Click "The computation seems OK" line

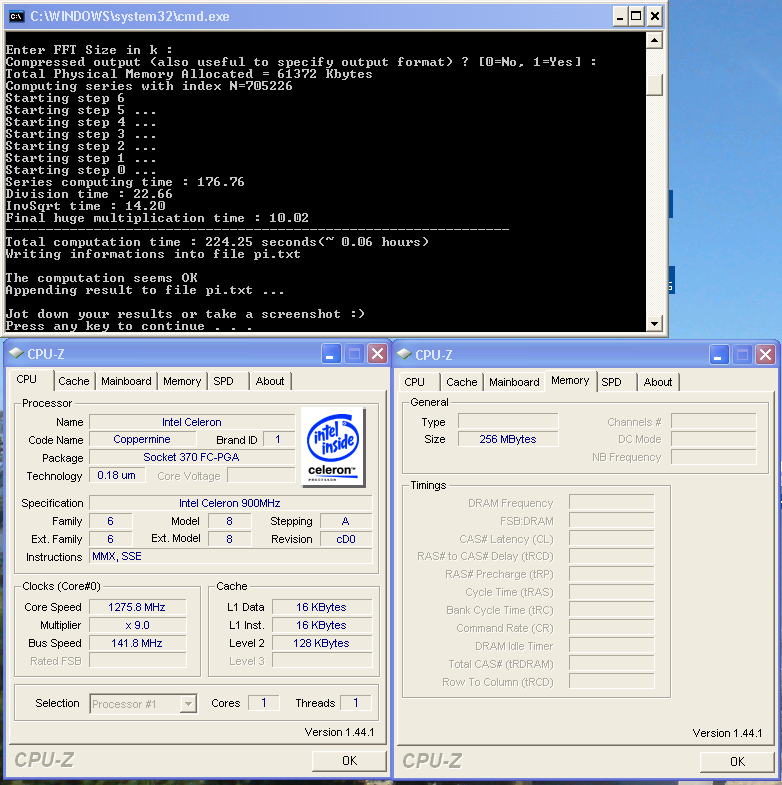click(102, 278)
